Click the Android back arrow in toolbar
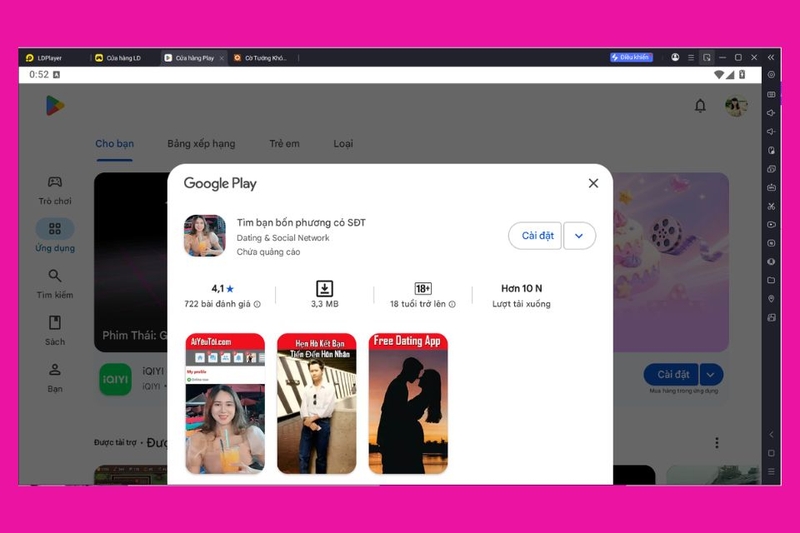The width and height of the screenshot is (800, 533). click(x=771, y=435)
